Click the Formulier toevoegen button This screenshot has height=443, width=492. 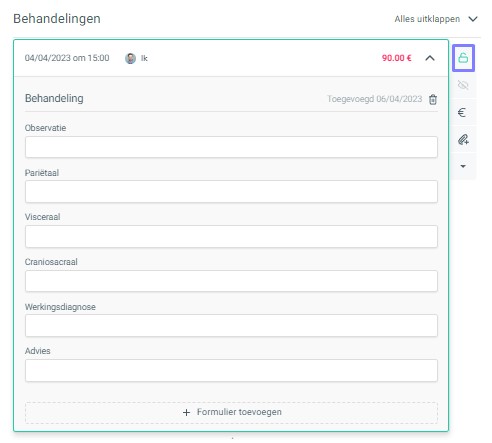[x=231, y=412]
